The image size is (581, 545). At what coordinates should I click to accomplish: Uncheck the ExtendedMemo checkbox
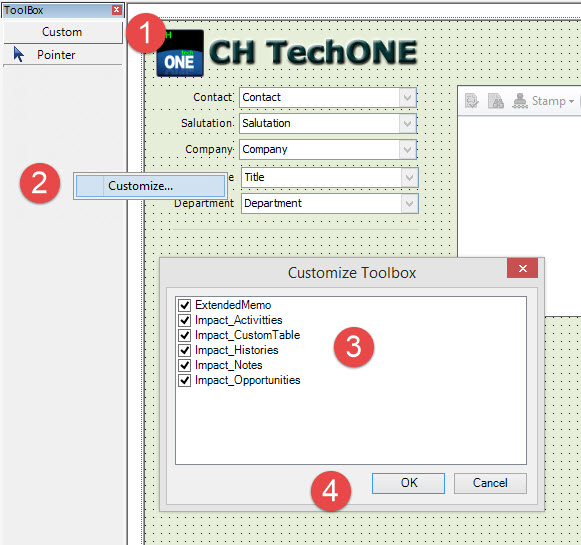[185, 305]
